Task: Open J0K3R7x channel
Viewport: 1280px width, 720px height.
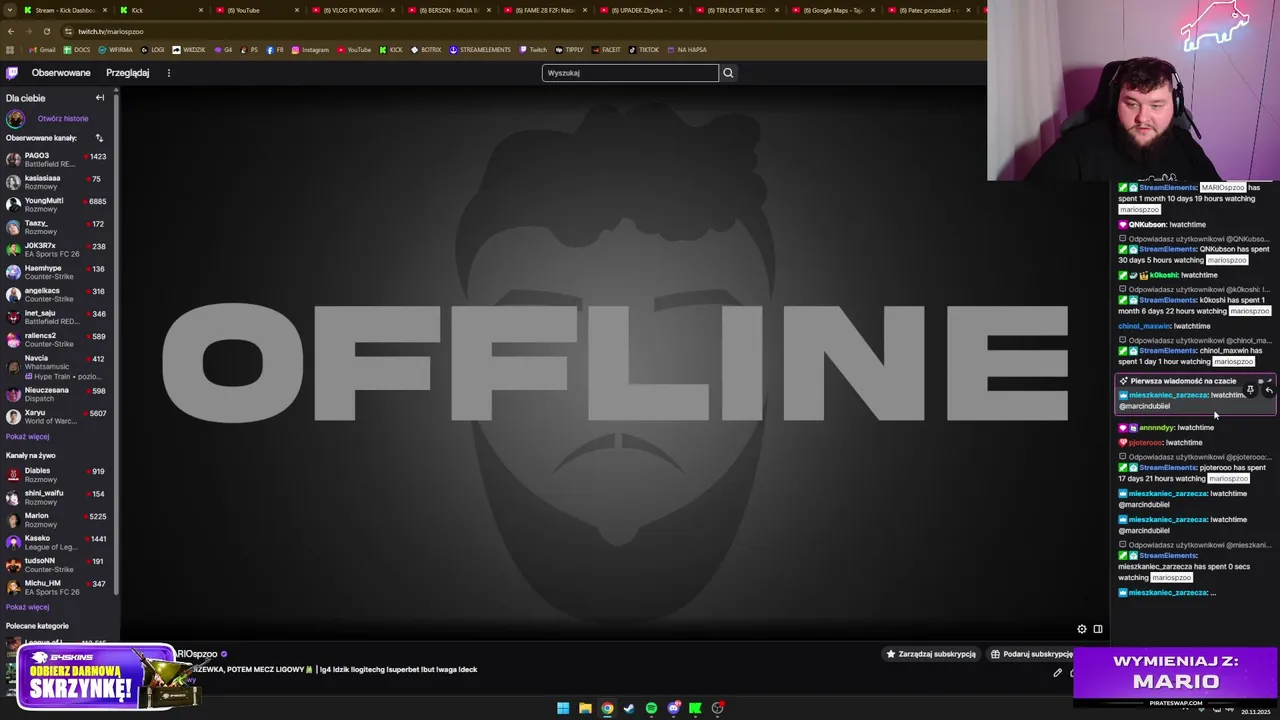Action: (x=58, y=250)
